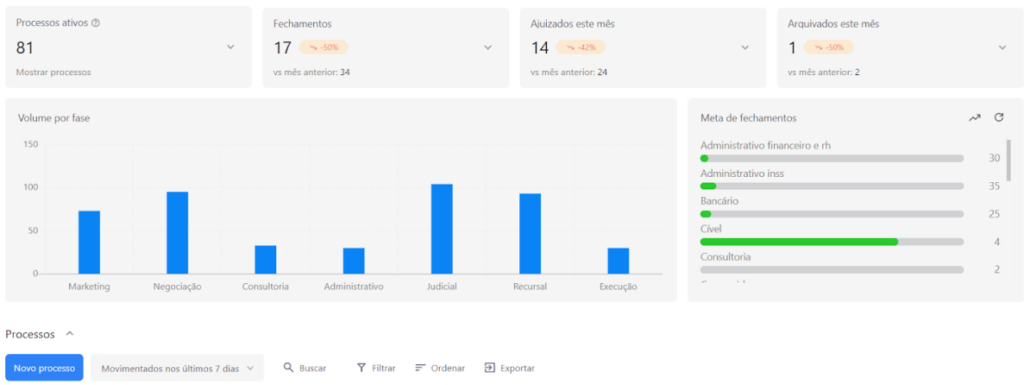
Task: Expand the Ajuizados este mês card chevron
Action: pyautogui.click(x=745, y=47)
